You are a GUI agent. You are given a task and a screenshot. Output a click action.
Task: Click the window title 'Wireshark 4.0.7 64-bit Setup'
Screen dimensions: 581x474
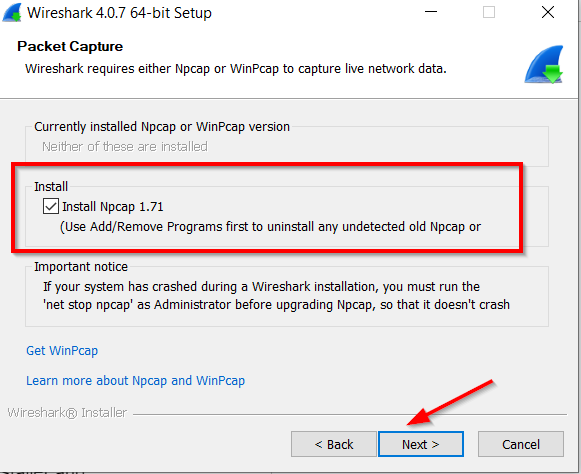point(119,13)
